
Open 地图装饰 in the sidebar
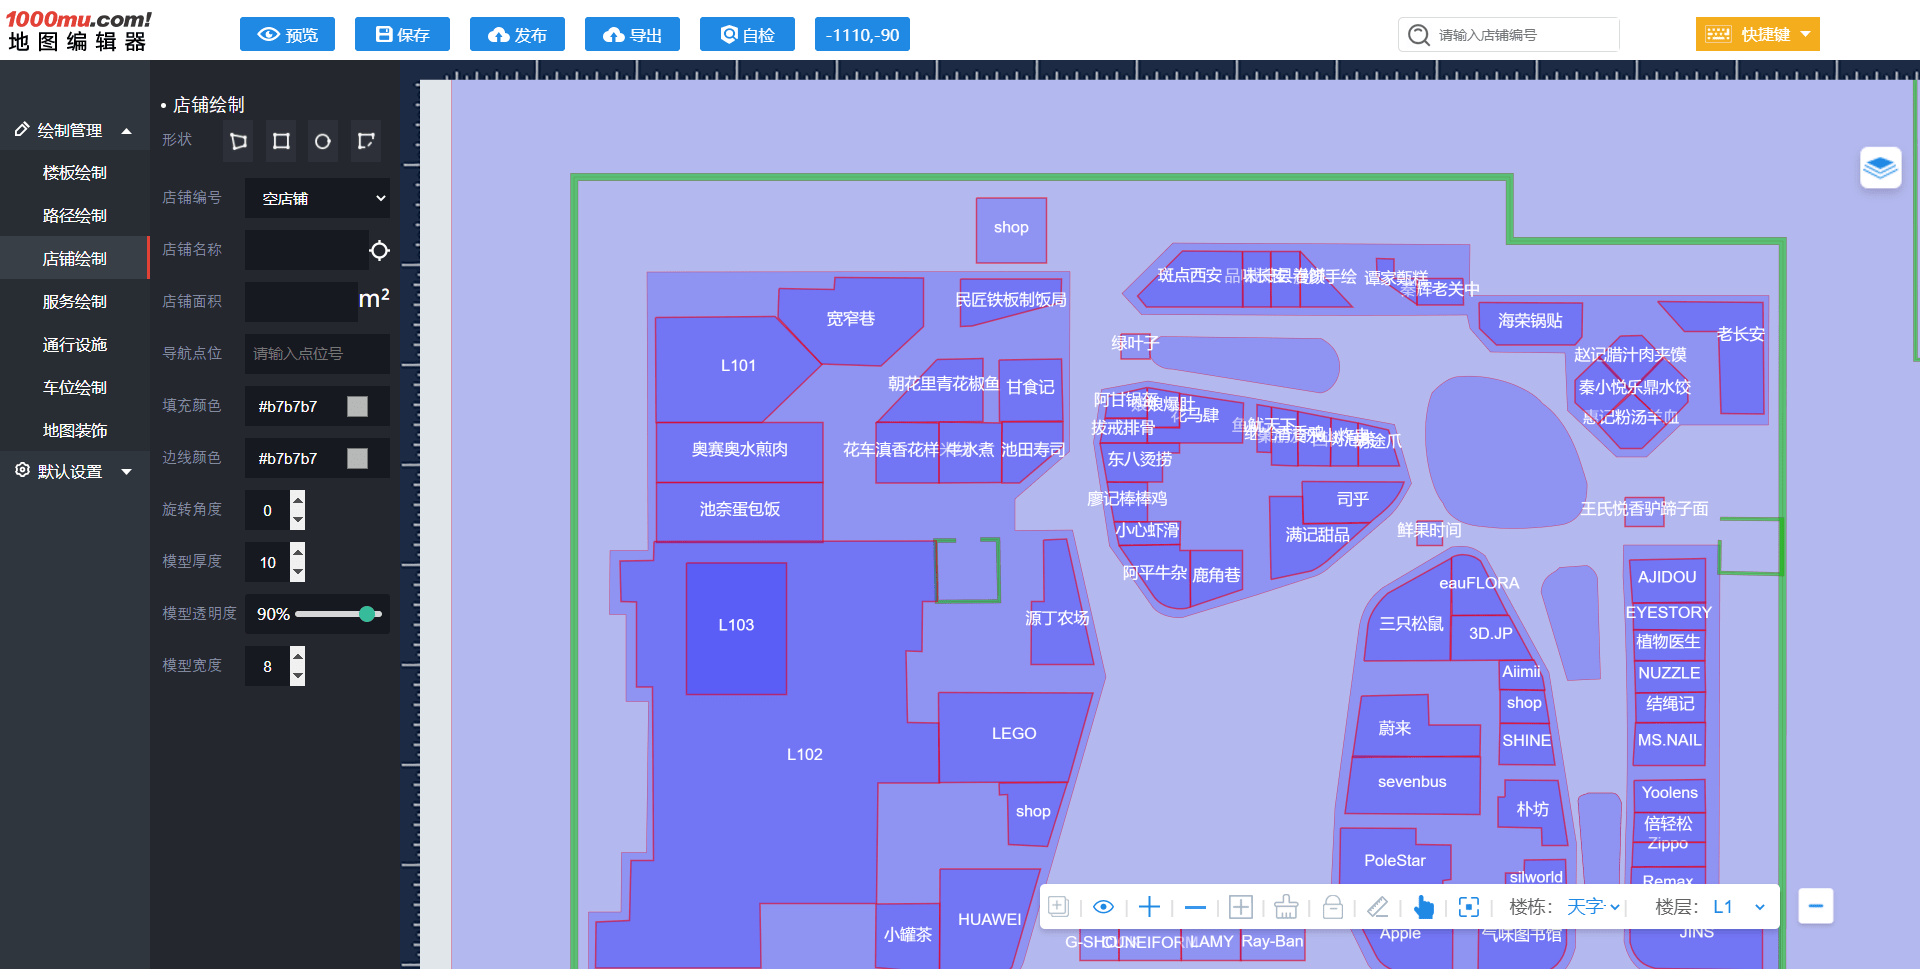click(x=74, y=431)
